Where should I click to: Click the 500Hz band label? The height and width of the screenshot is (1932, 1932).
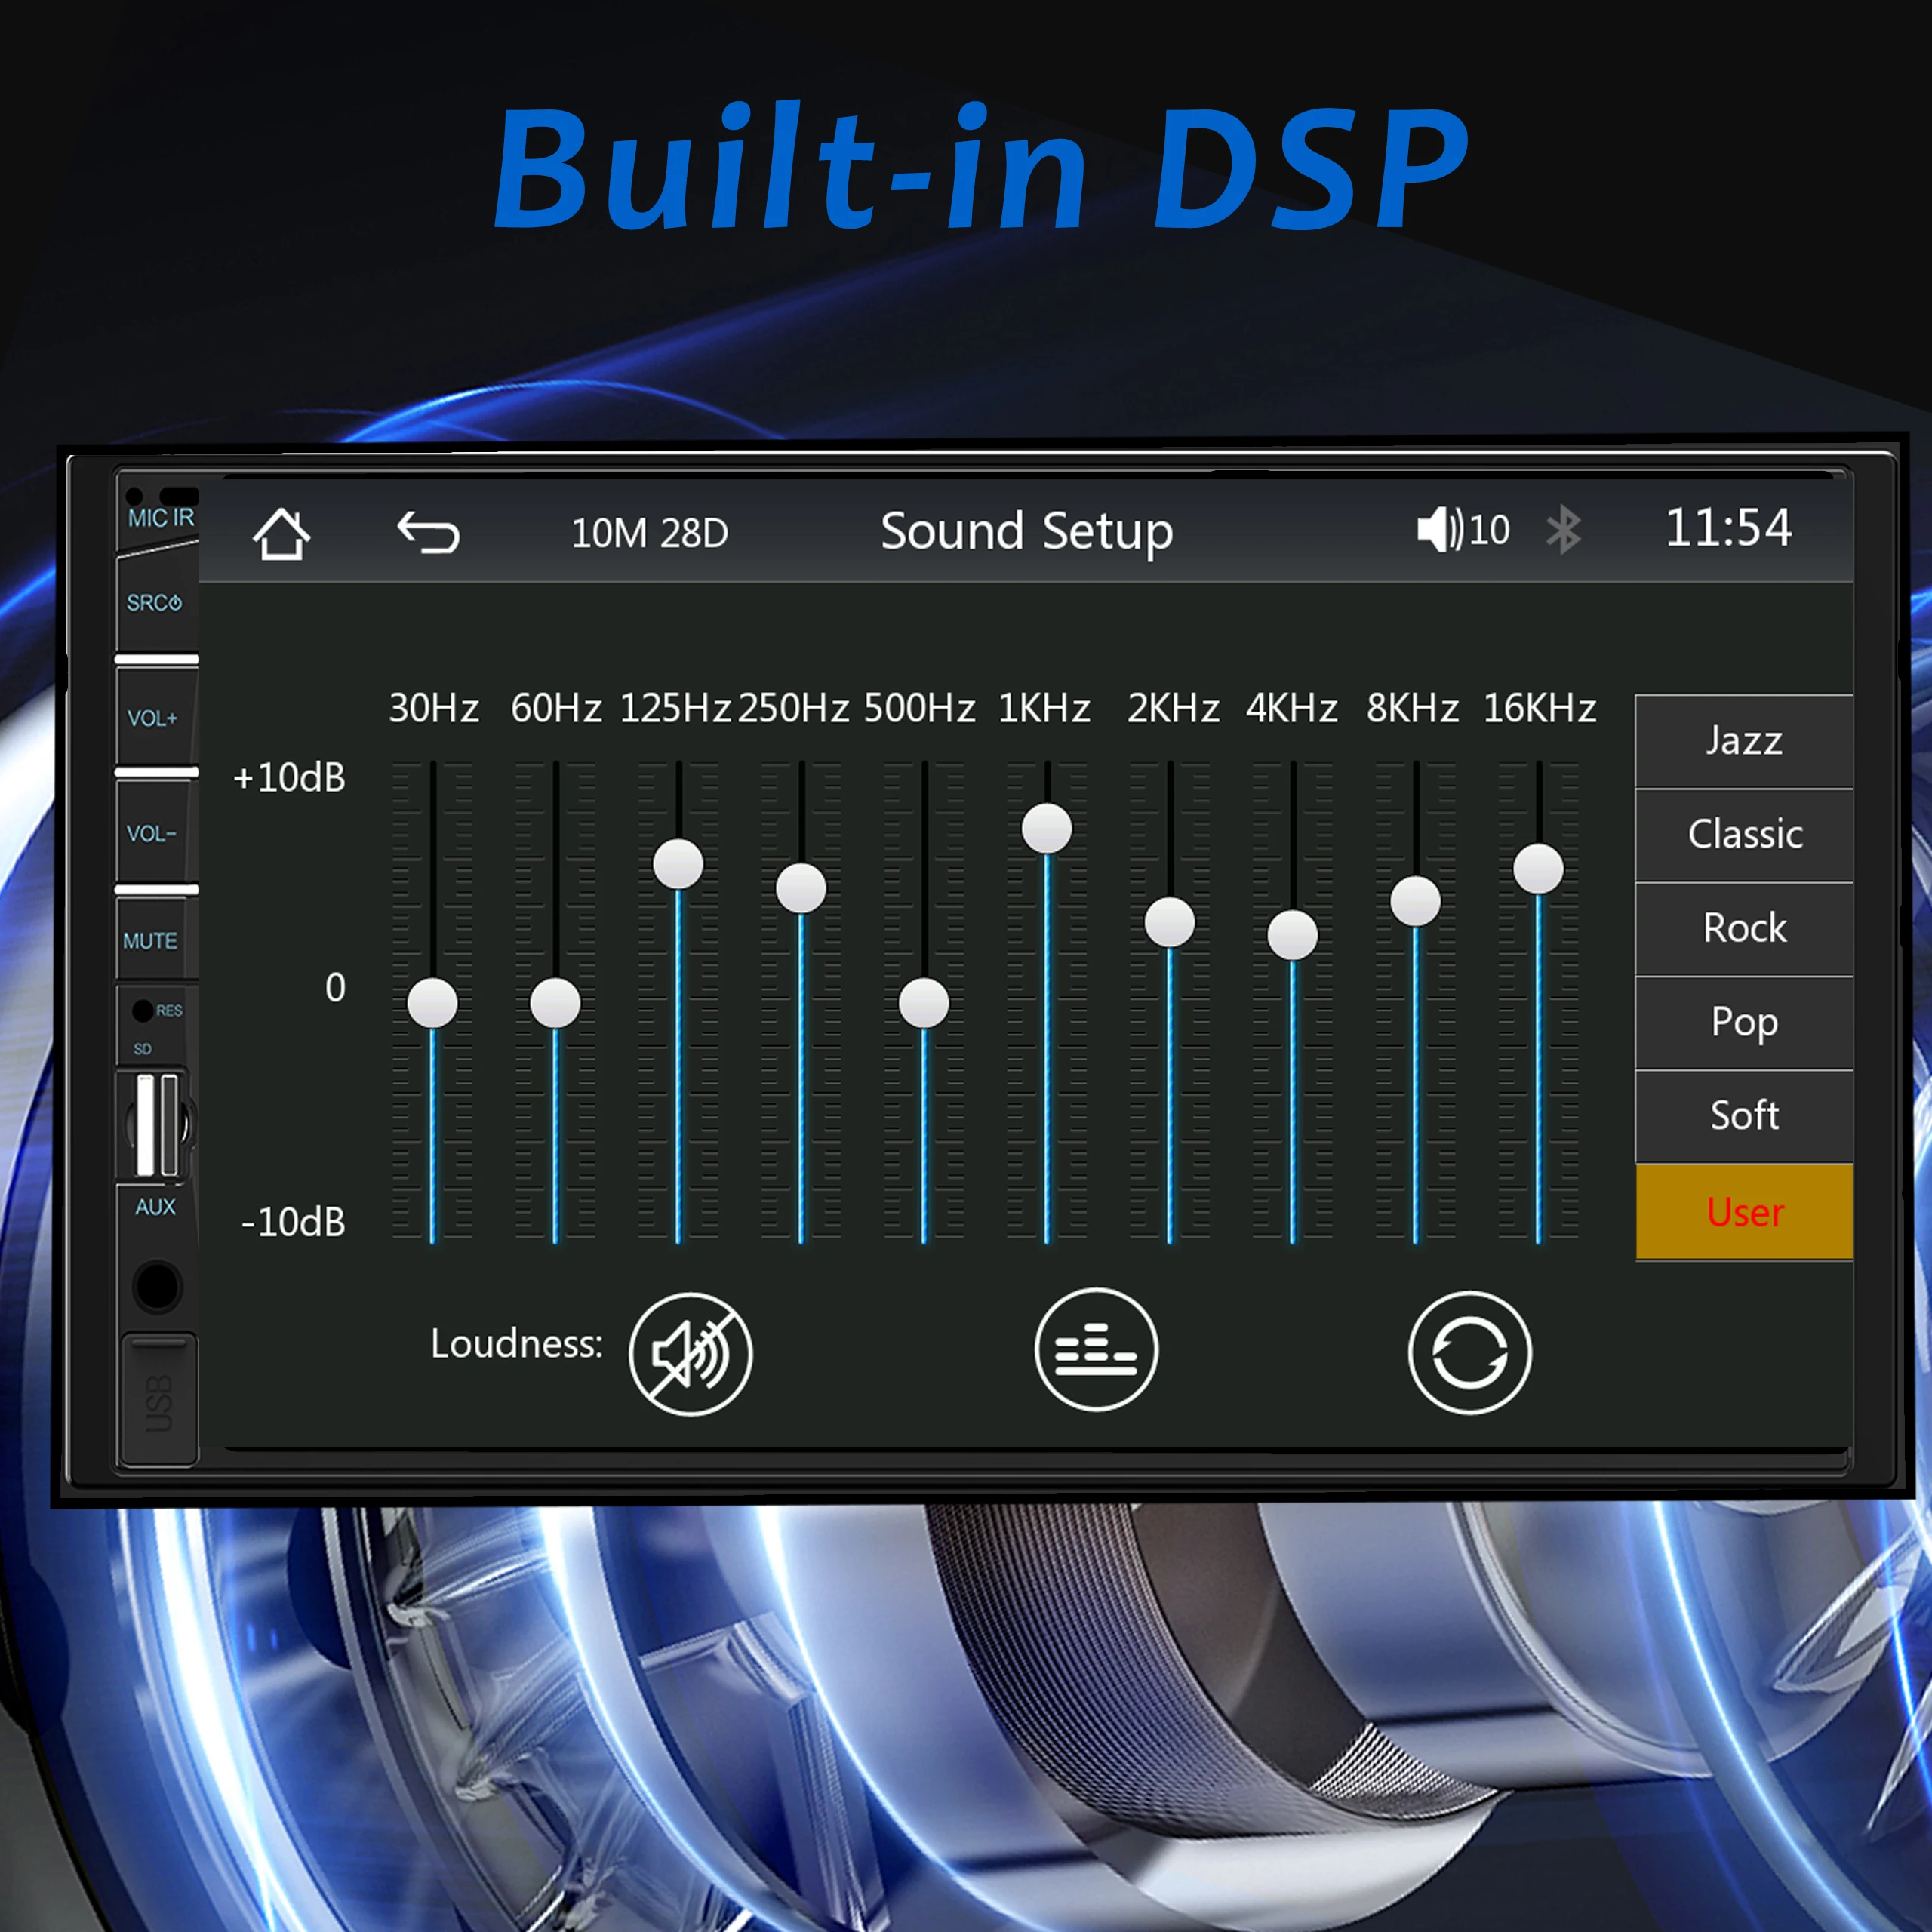[x=919, y=708]
